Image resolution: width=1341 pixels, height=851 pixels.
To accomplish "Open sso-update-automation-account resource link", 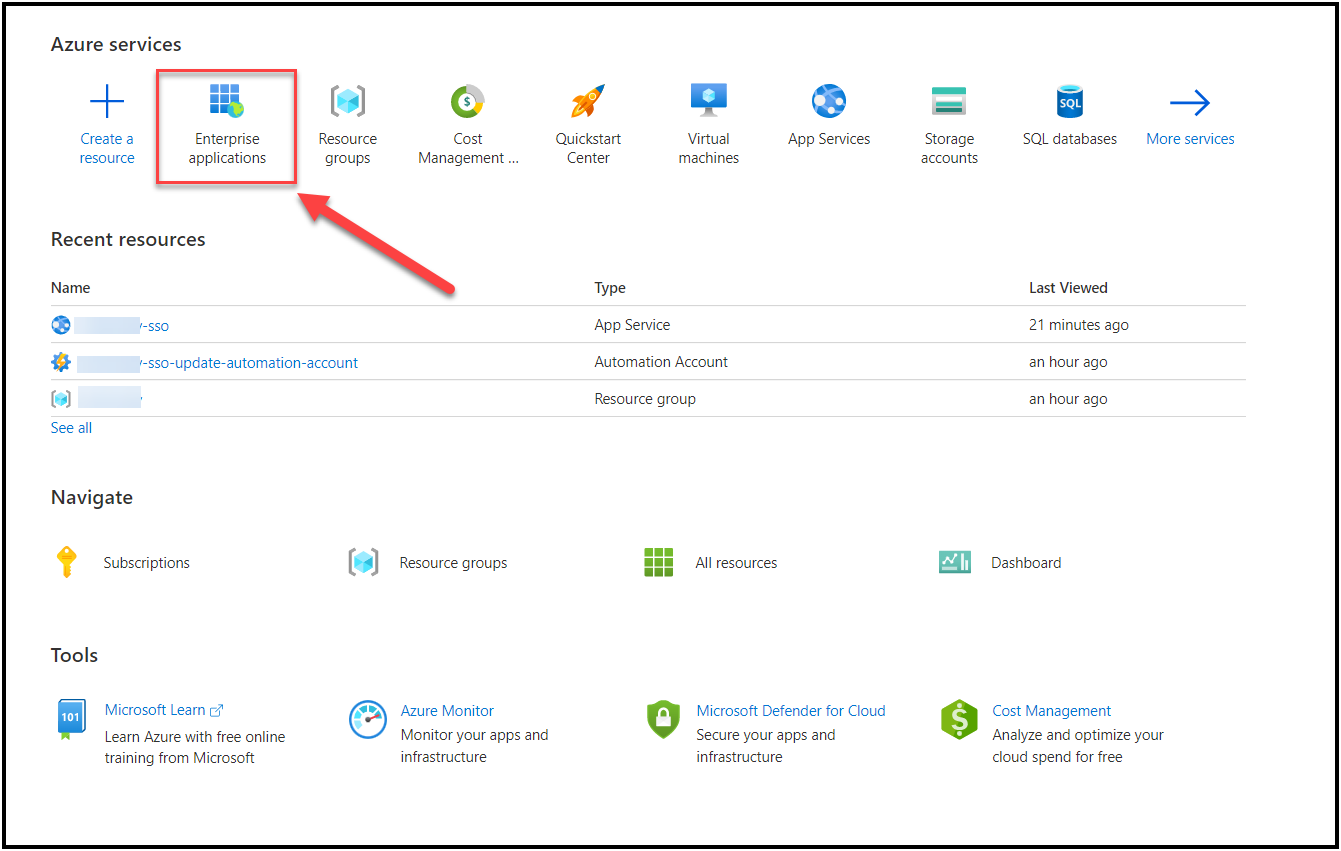I will pos(249,363).
